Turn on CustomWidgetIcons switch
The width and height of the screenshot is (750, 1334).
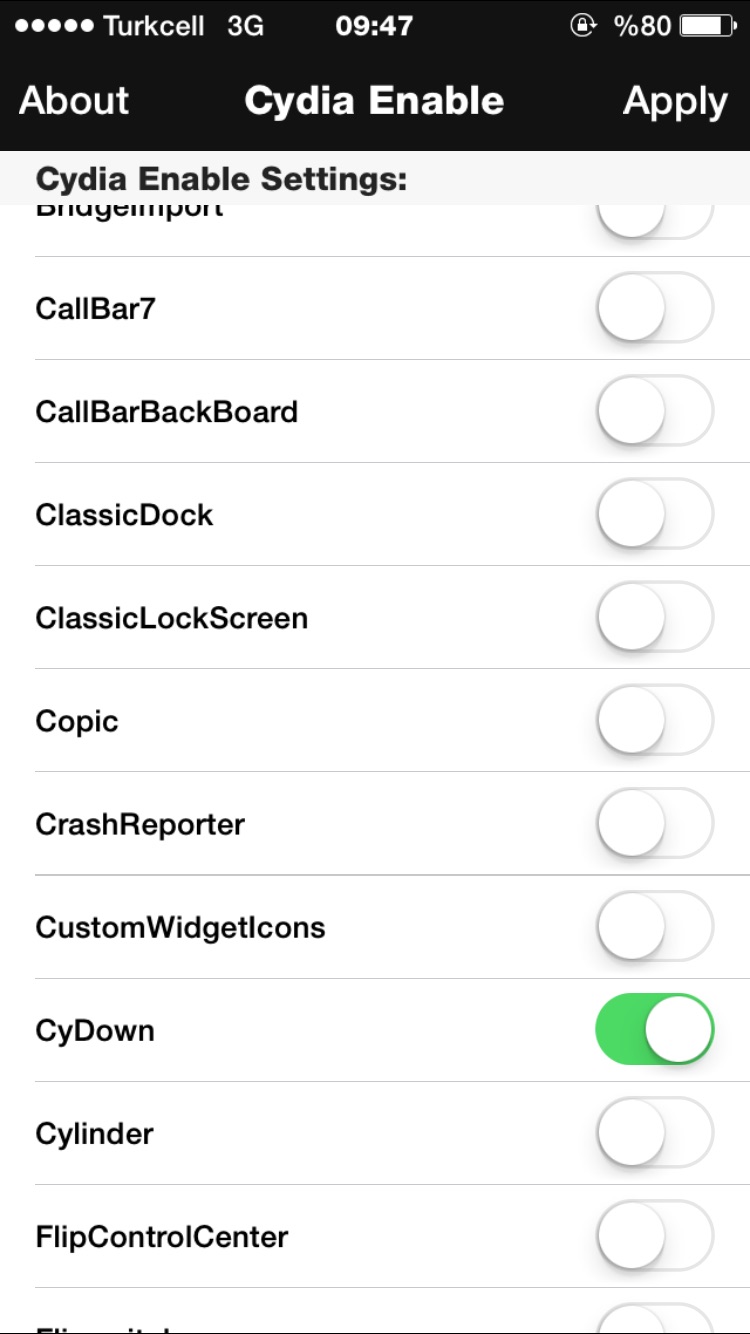[655, 926]
